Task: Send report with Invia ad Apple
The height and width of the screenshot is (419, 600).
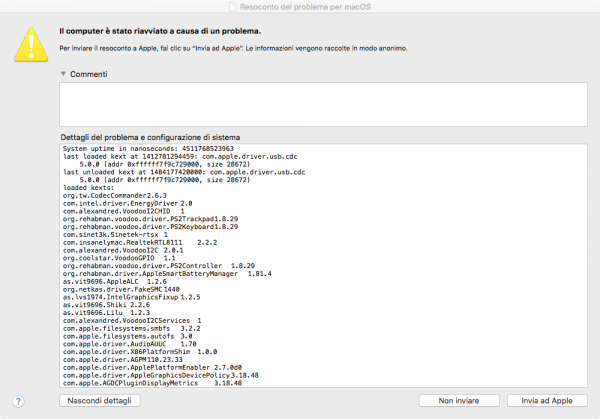Action: 547,401
